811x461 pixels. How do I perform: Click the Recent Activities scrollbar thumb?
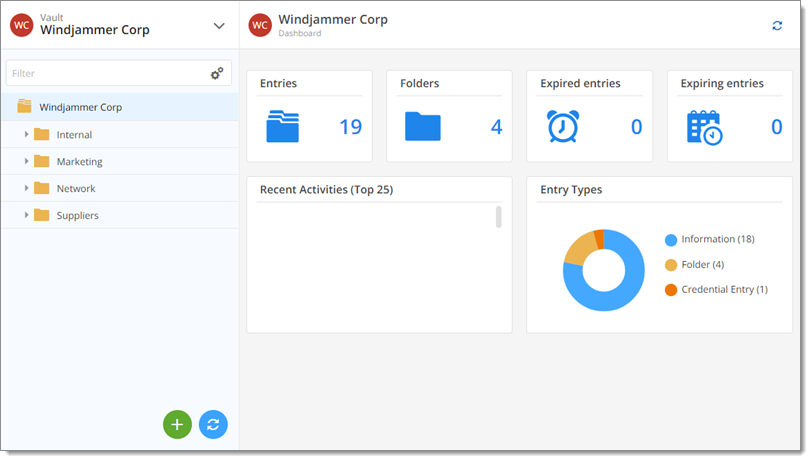click(499, 217)
